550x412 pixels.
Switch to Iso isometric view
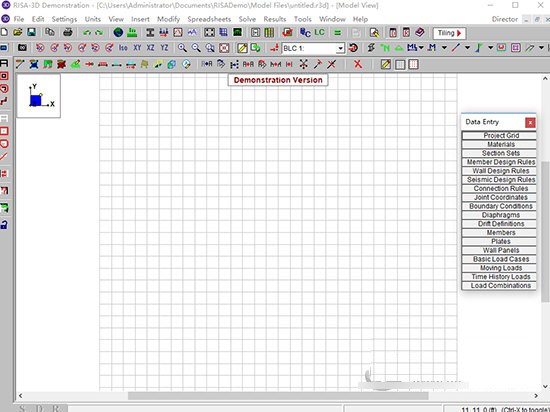(x=123, y=47)
